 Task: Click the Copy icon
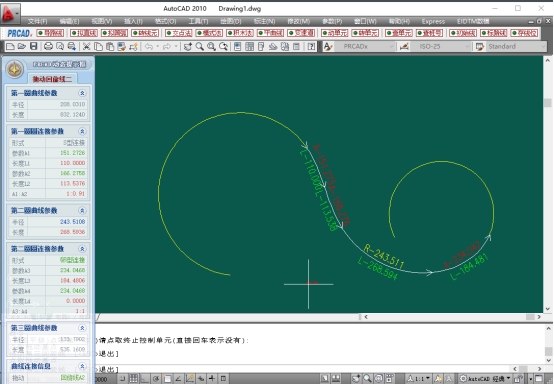[x=98, y=46]
